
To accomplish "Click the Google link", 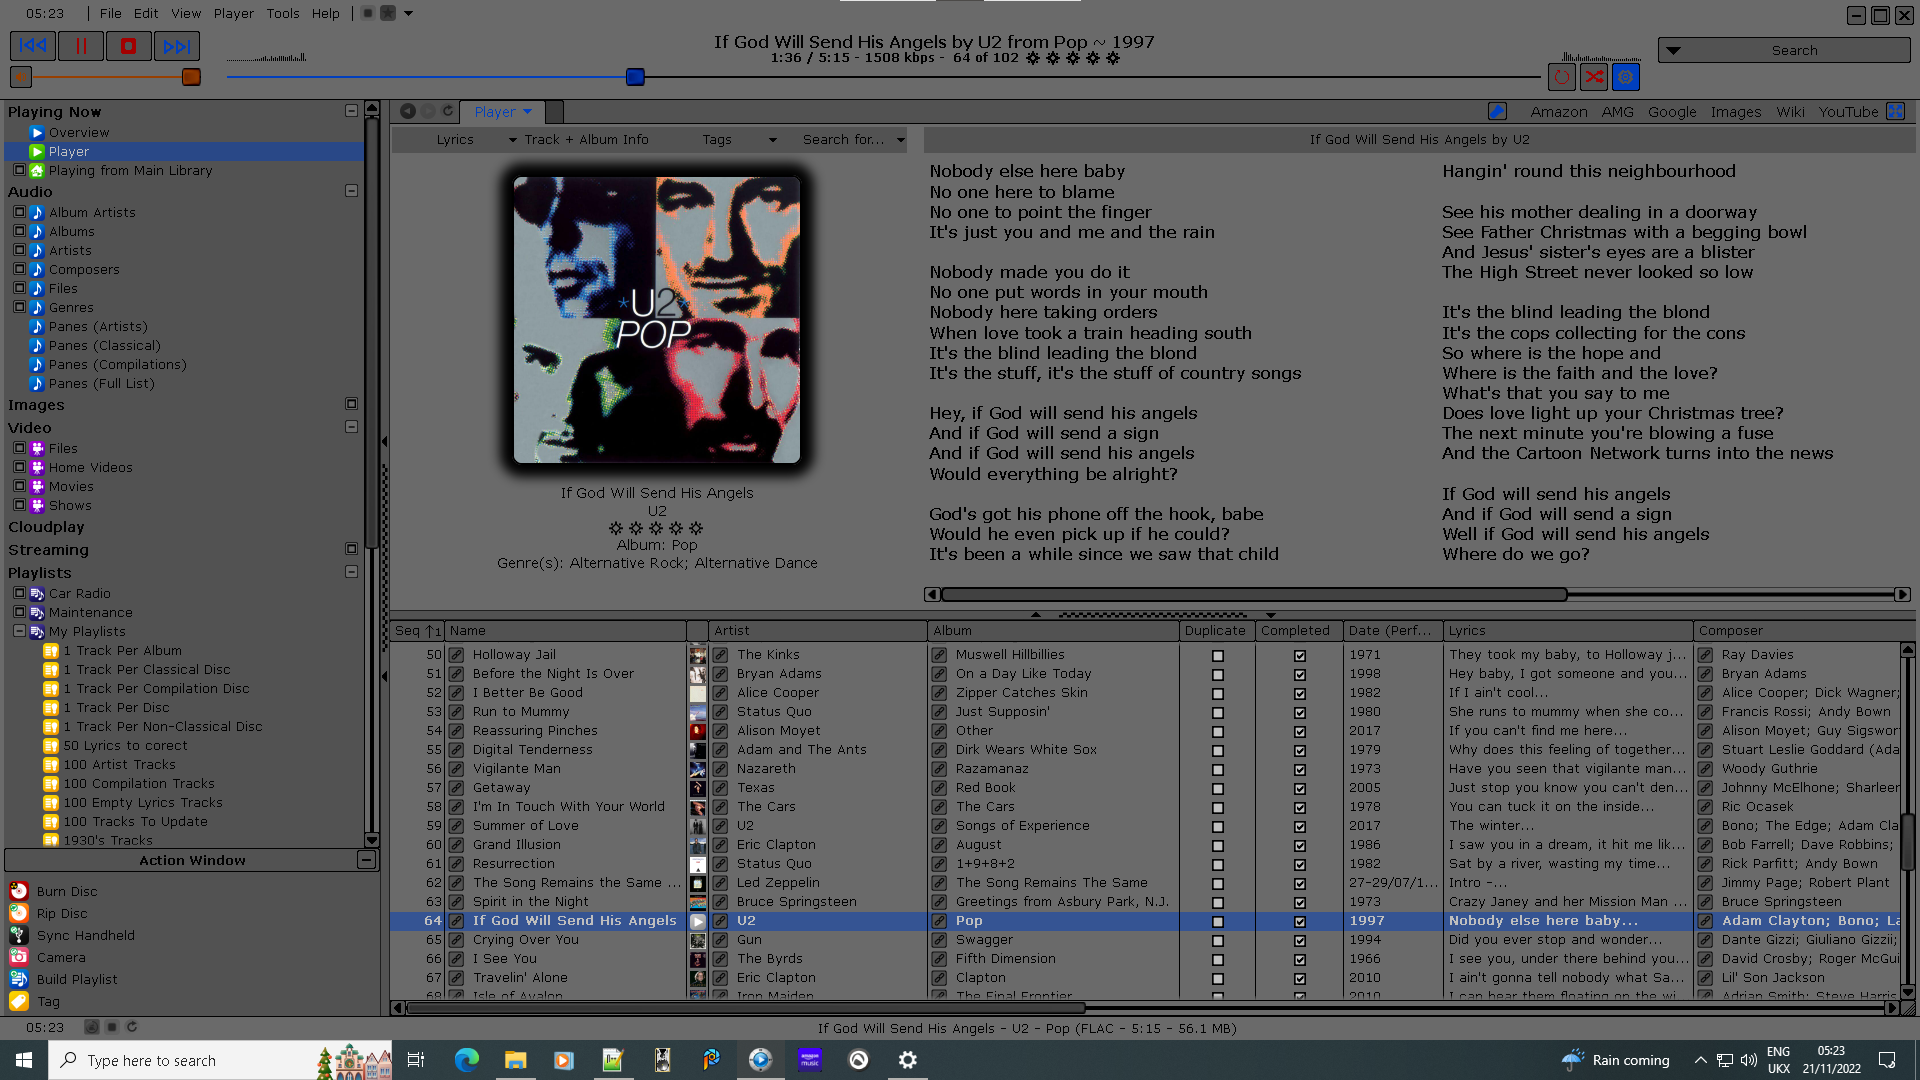I will (1672, 112).
